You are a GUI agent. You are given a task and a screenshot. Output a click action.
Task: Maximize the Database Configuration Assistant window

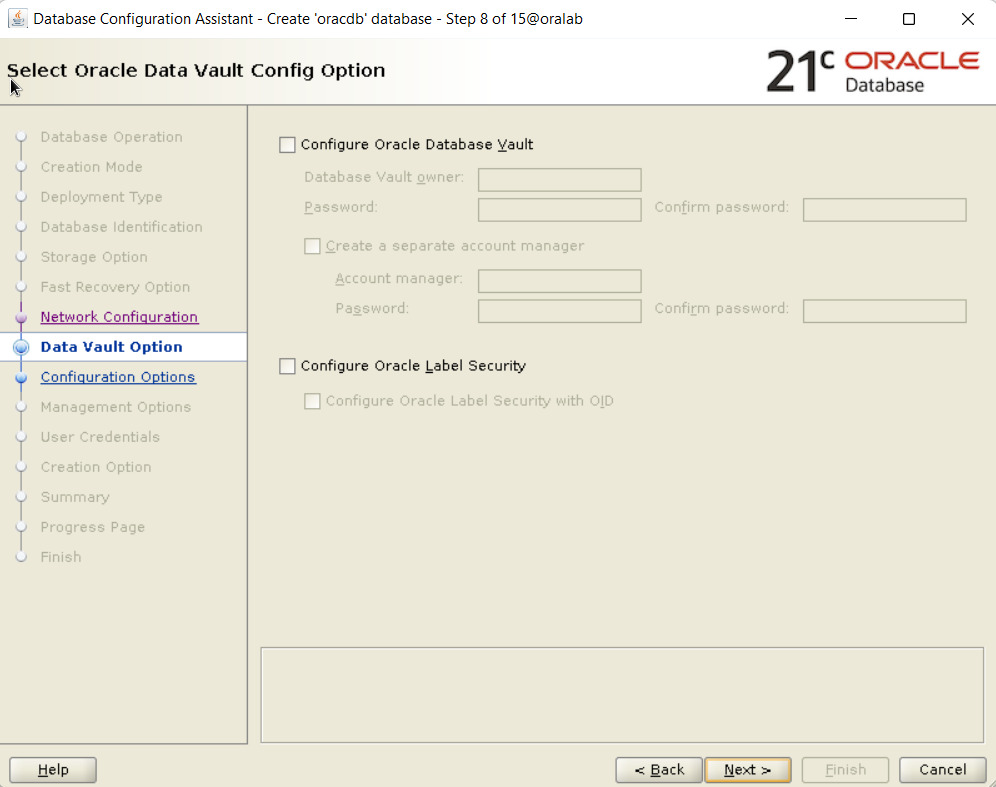point(908,19)
